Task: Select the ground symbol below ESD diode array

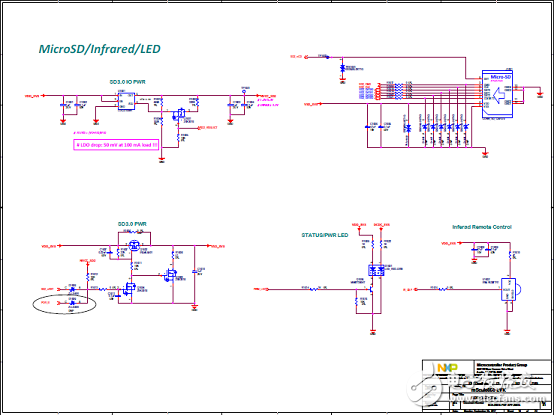Action: click(485, 152)
